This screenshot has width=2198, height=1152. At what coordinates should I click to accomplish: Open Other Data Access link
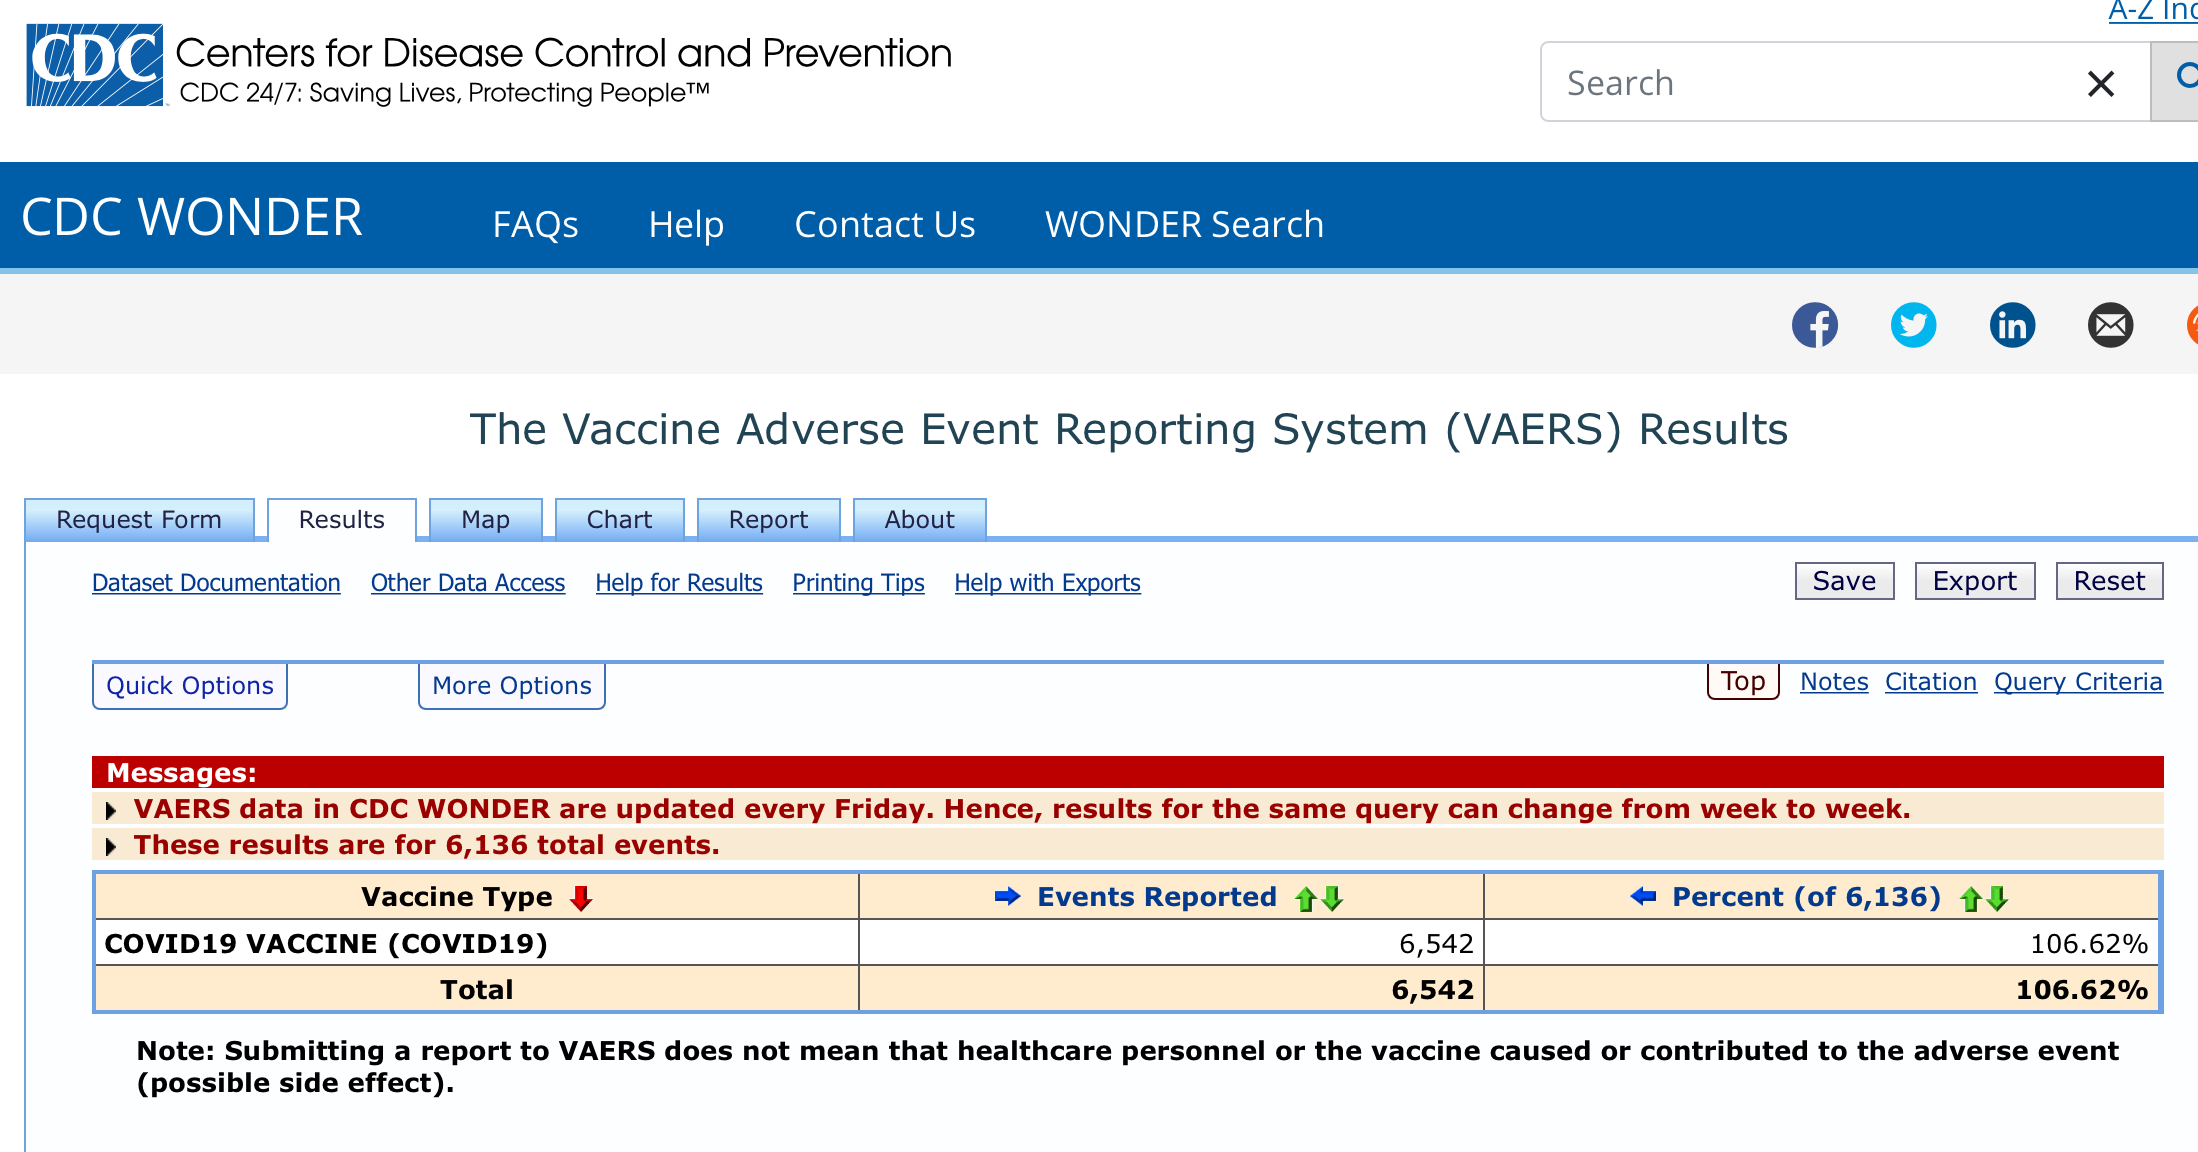point(468,583)
